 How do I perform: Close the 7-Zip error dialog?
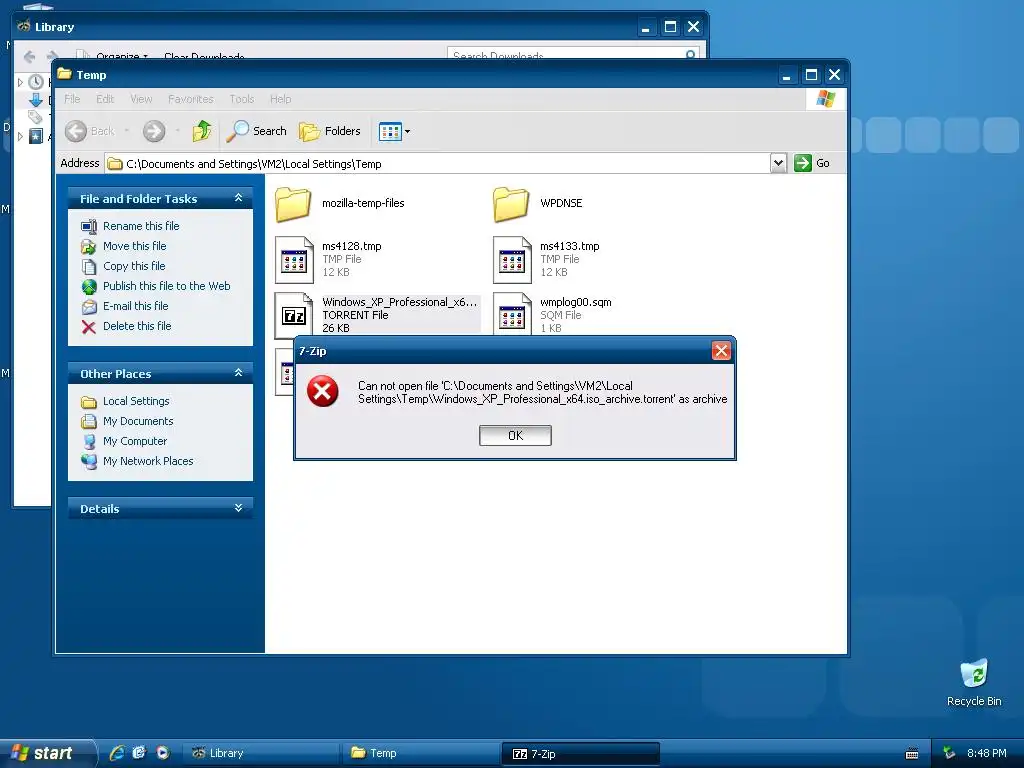click(x=721, y=351)
